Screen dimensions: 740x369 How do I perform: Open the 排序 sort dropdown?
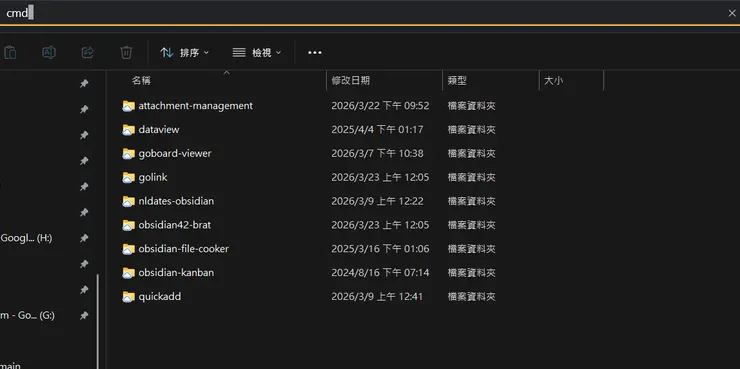185,53
